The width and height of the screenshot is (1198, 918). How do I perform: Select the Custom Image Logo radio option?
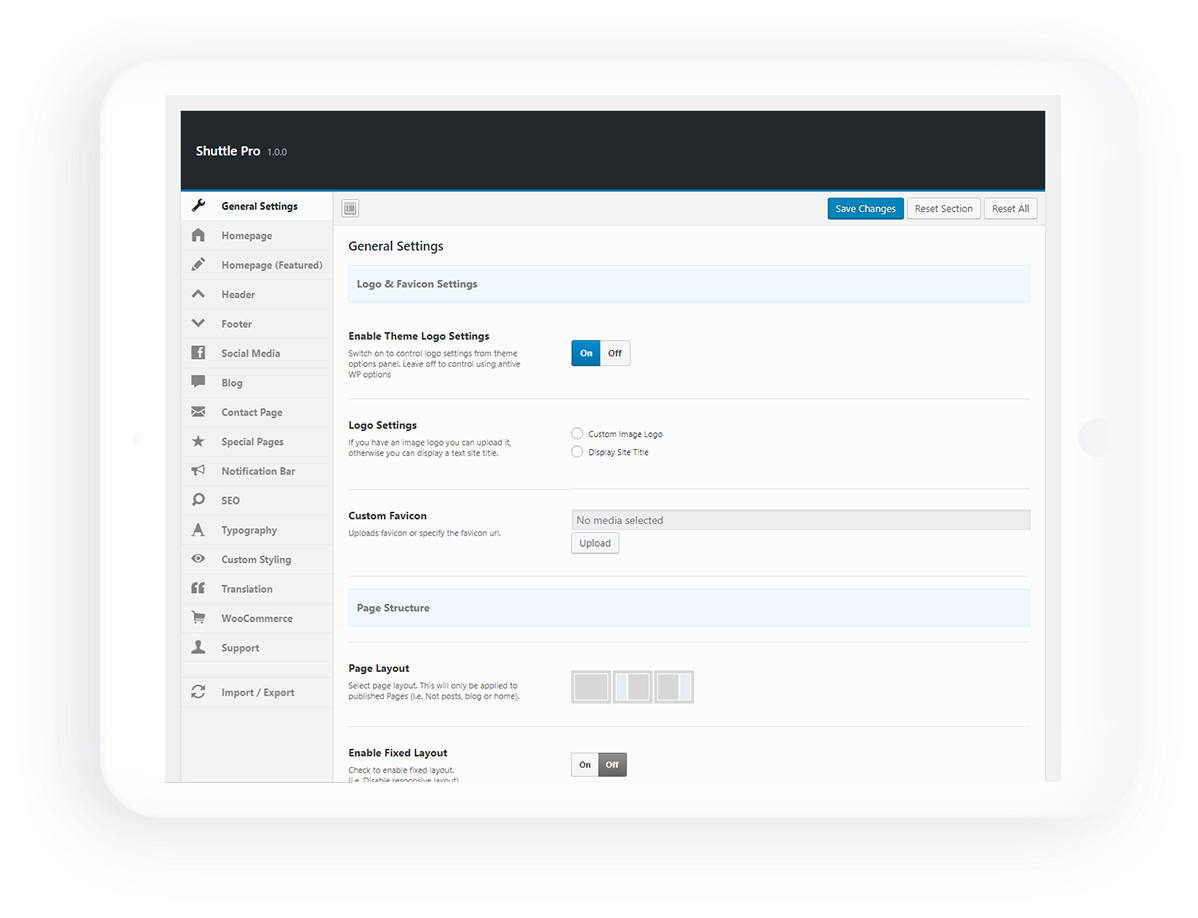pyautogui.click(x=577, y=434)
